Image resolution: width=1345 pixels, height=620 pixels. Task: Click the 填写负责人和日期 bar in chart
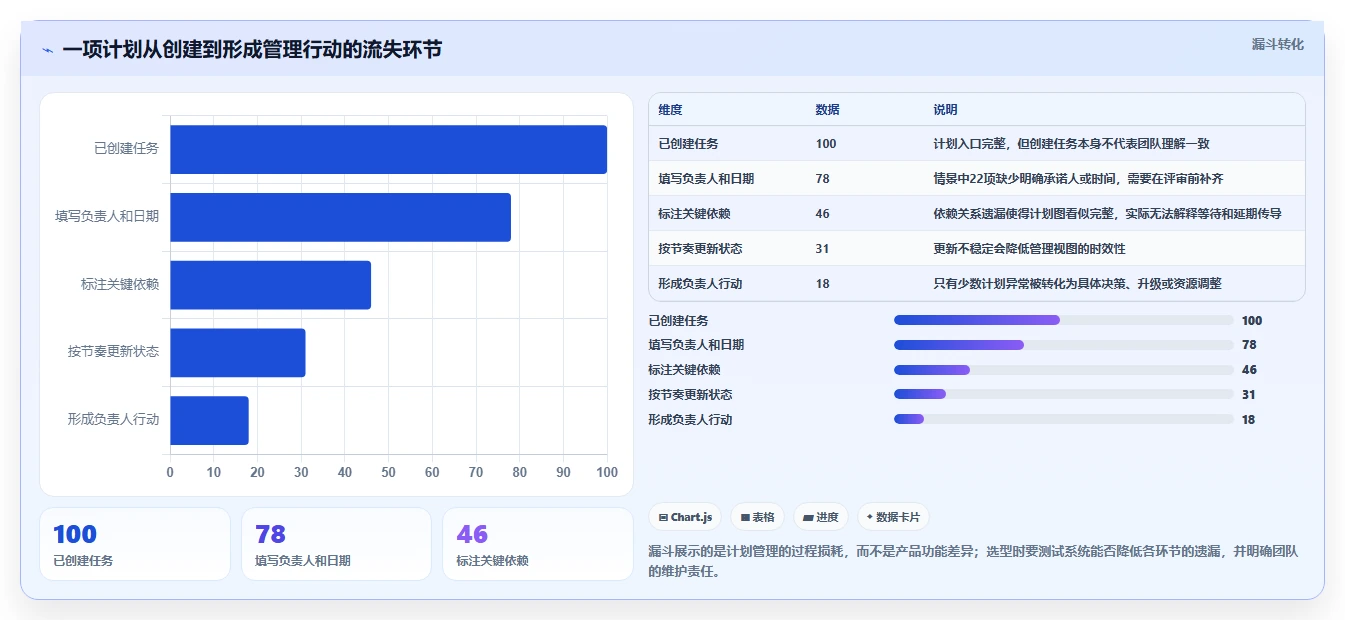coord(340,217)
